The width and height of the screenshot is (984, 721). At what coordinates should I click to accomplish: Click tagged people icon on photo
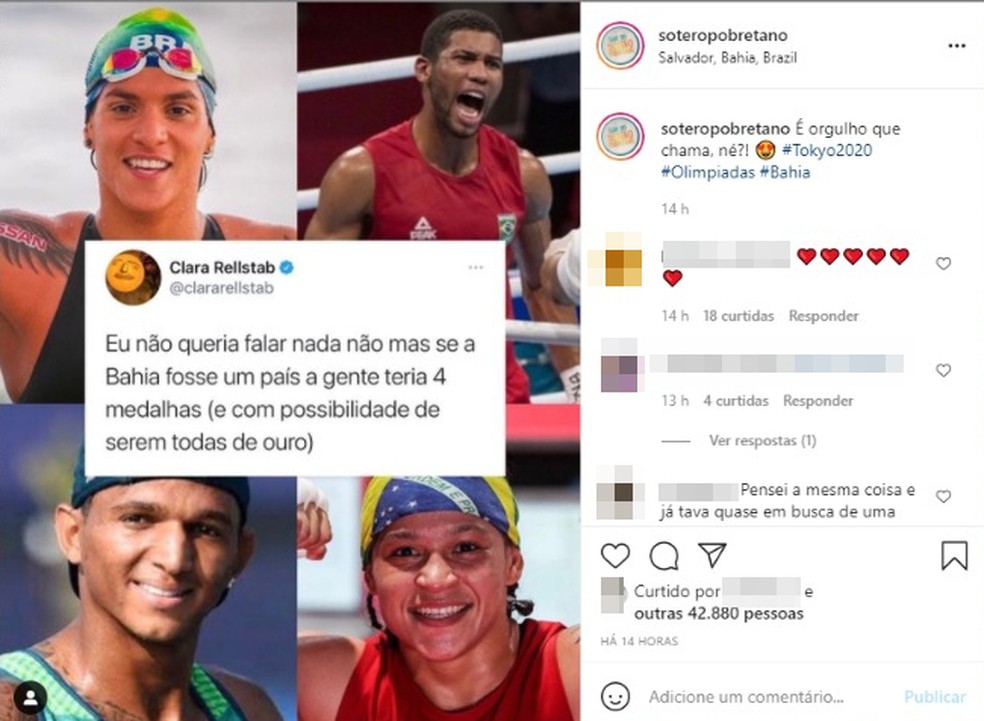(29, 698)
